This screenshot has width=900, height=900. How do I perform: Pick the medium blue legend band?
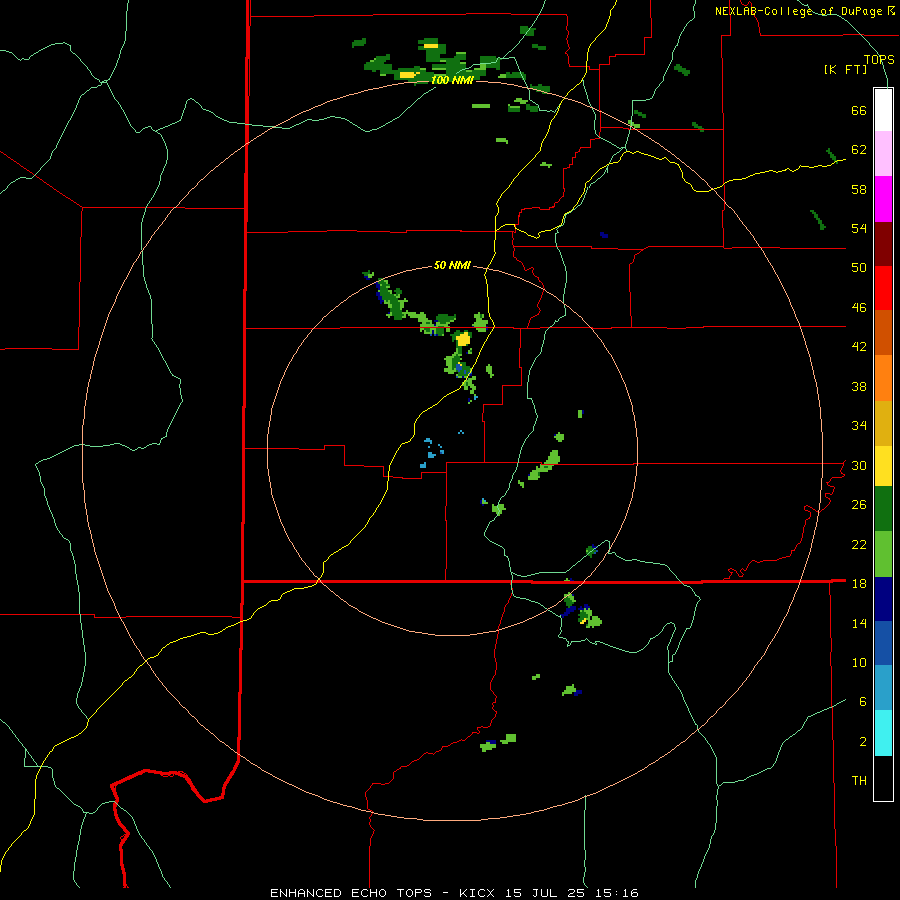coord(883,643)
